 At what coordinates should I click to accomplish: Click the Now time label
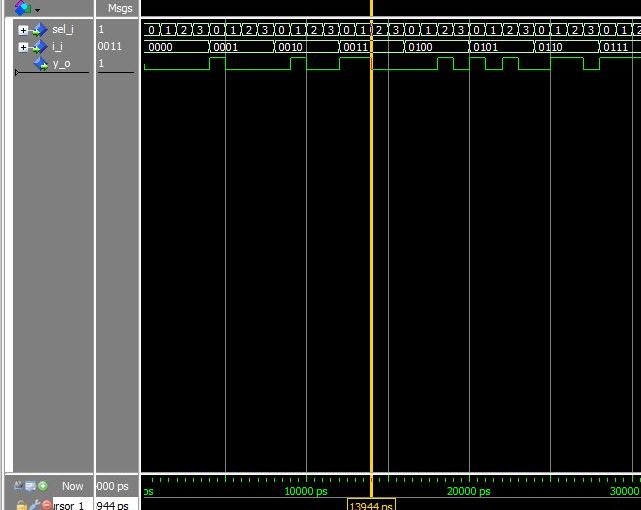pos(72,486)
